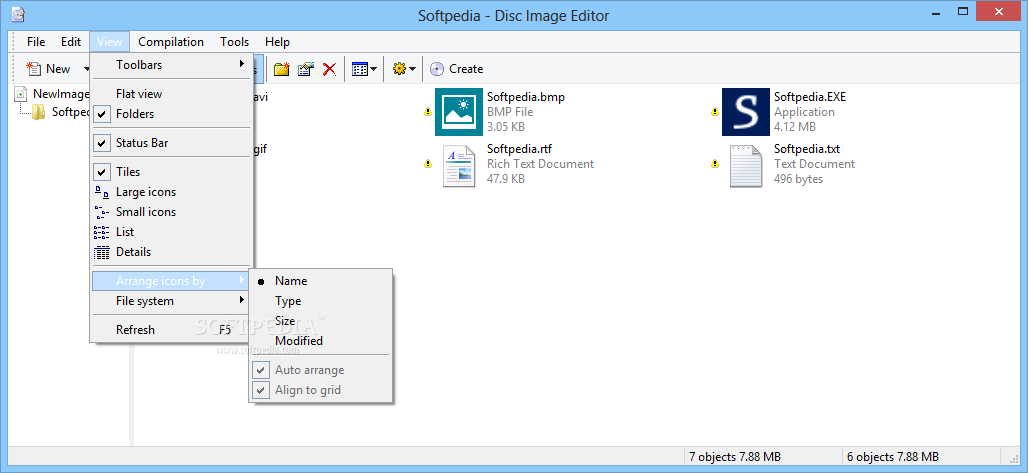This screenshot has height=473, width=1028.
Task: Click the view mode table icon
Action: (359, 69)
